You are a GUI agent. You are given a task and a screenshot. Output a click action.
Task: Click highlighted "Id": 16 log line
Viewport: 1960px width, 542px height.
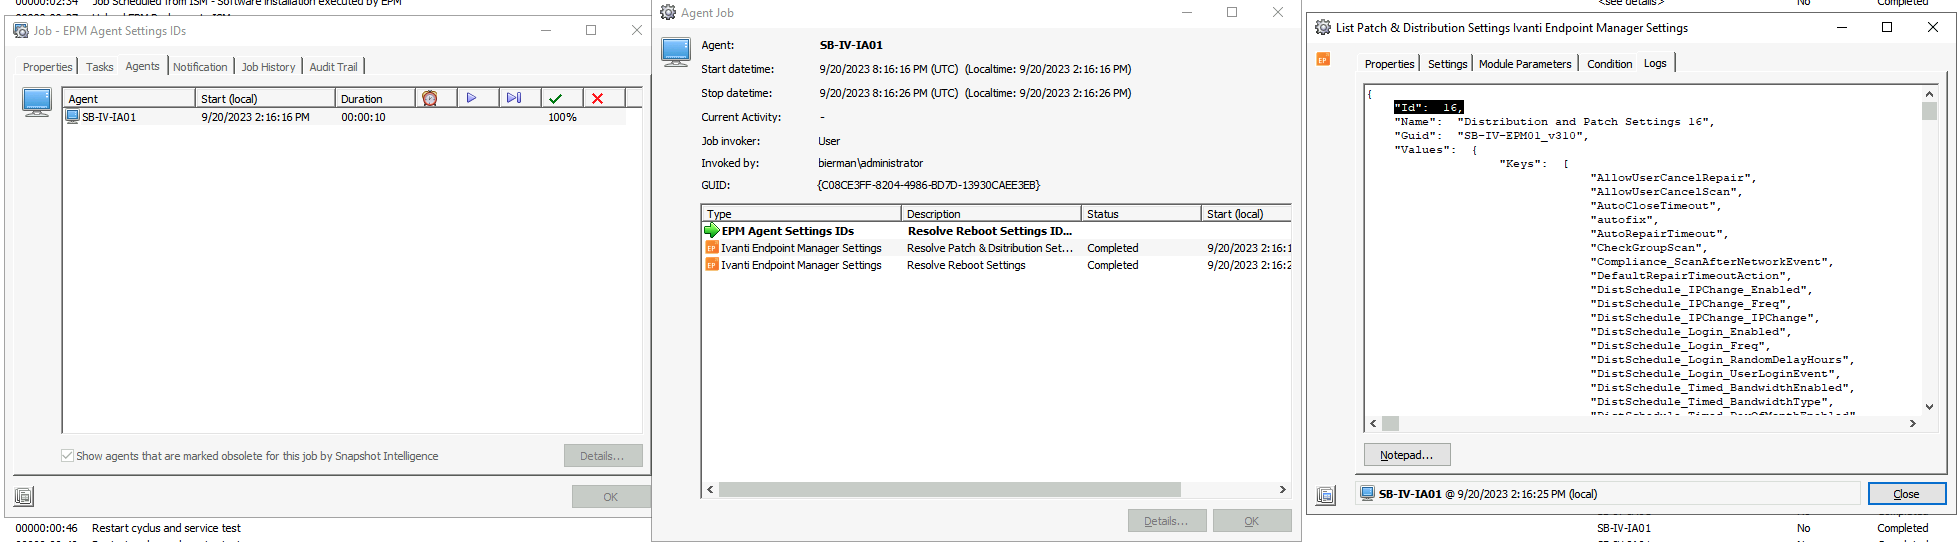click(1429, 107)
